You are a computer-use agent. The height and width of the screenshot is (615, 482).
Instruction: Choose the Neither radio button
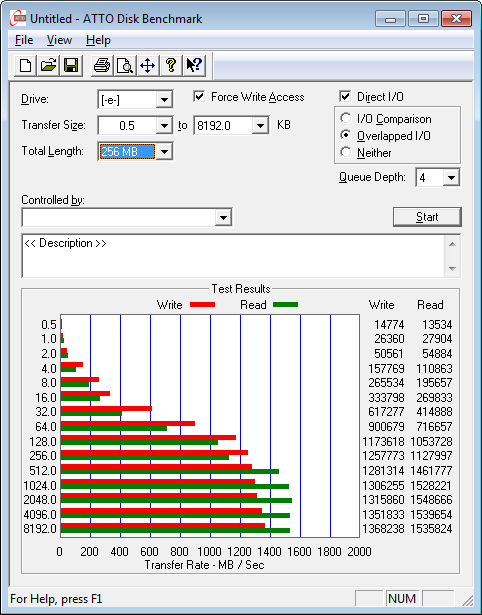[346, 152]
